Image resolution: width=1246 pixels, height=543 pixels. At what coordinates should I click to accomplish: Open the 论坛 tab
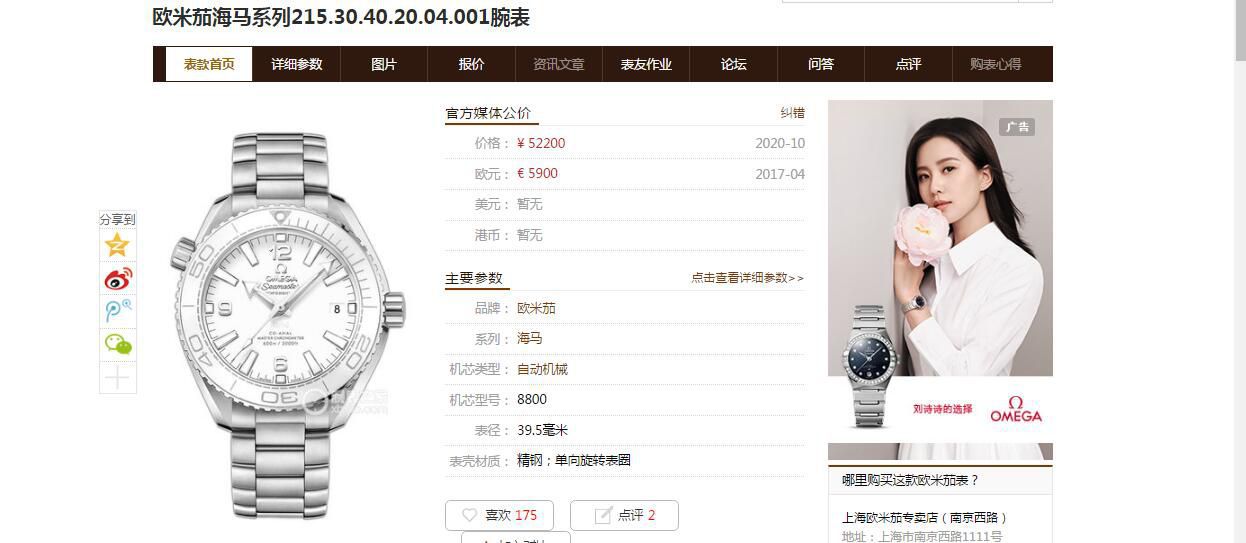point(734,64)
